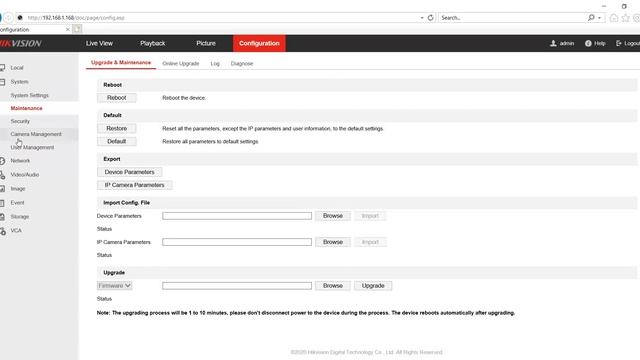Expand the Network section in sidebar
The height and width of the screenshot is (360, 640).
(x=20, y=161)
